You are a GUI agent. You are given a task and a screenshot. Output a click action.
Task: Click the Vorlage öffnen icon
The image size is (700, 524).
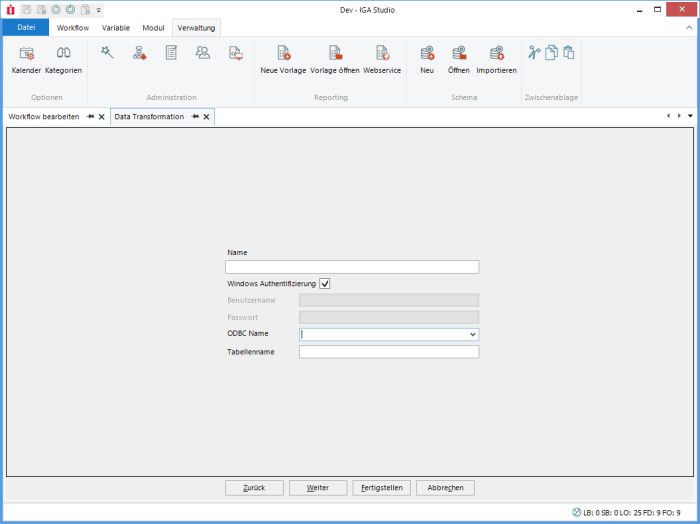pos(335,59)
